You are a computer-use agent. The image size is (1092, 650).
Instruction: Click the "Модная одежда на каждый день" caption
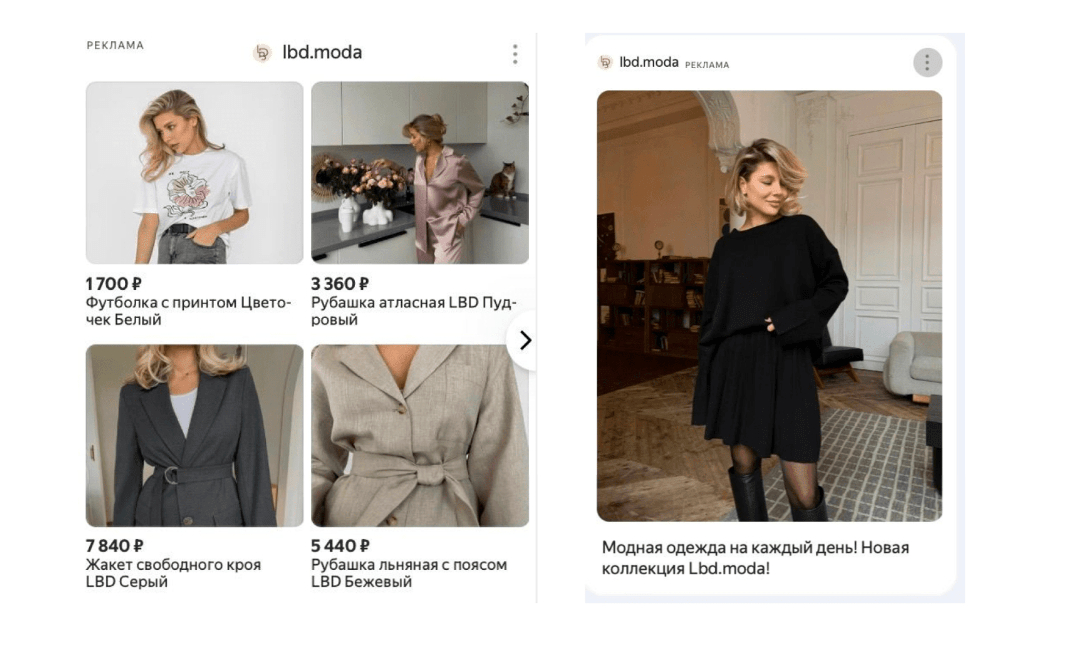[755, 558]
